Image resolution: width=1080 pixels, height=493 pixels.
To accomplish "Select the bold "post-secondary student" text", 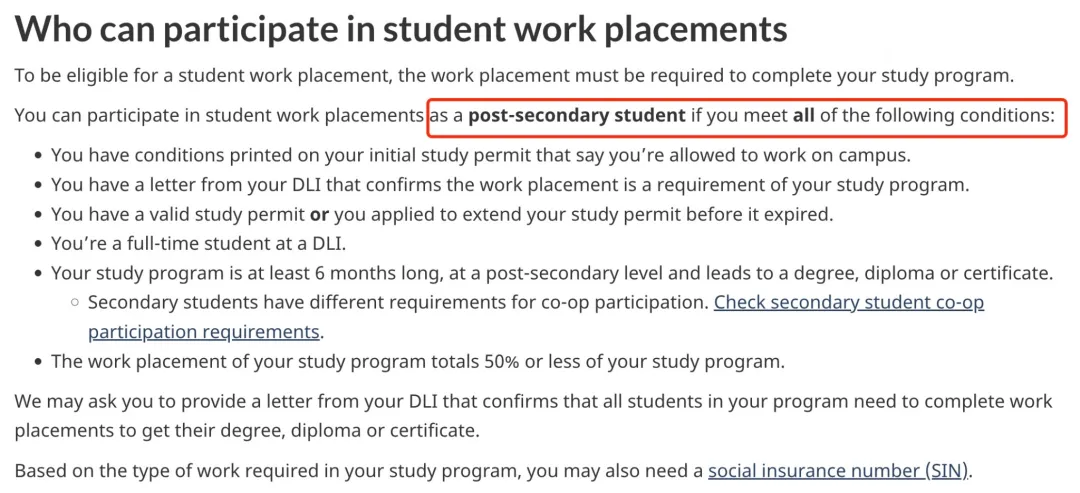I will (577, 116).
